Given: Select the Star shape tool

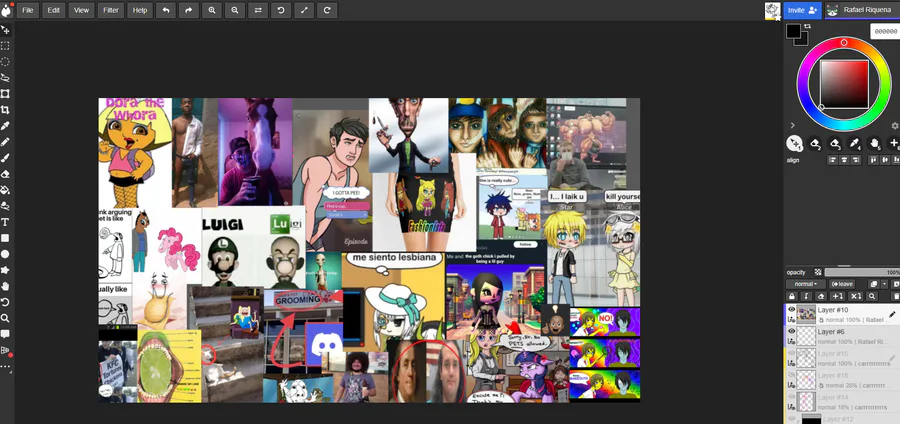Looking at the screenshot, I should 5,270.
